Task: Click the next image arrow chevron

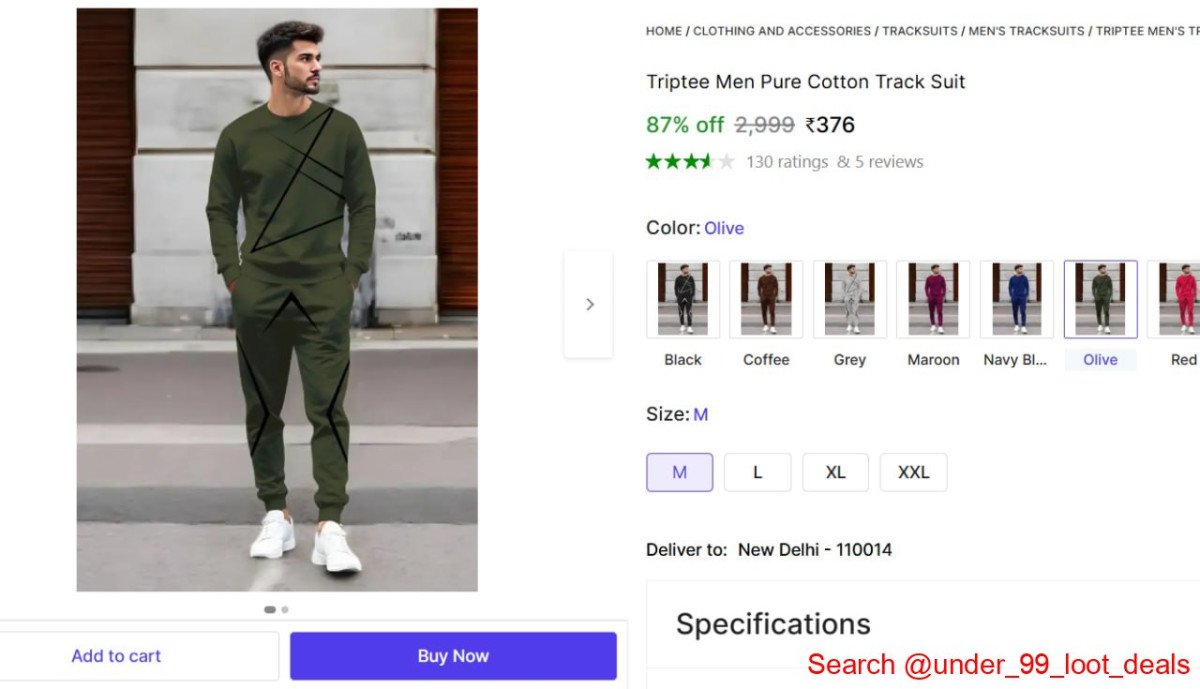Action: point(589,304)
